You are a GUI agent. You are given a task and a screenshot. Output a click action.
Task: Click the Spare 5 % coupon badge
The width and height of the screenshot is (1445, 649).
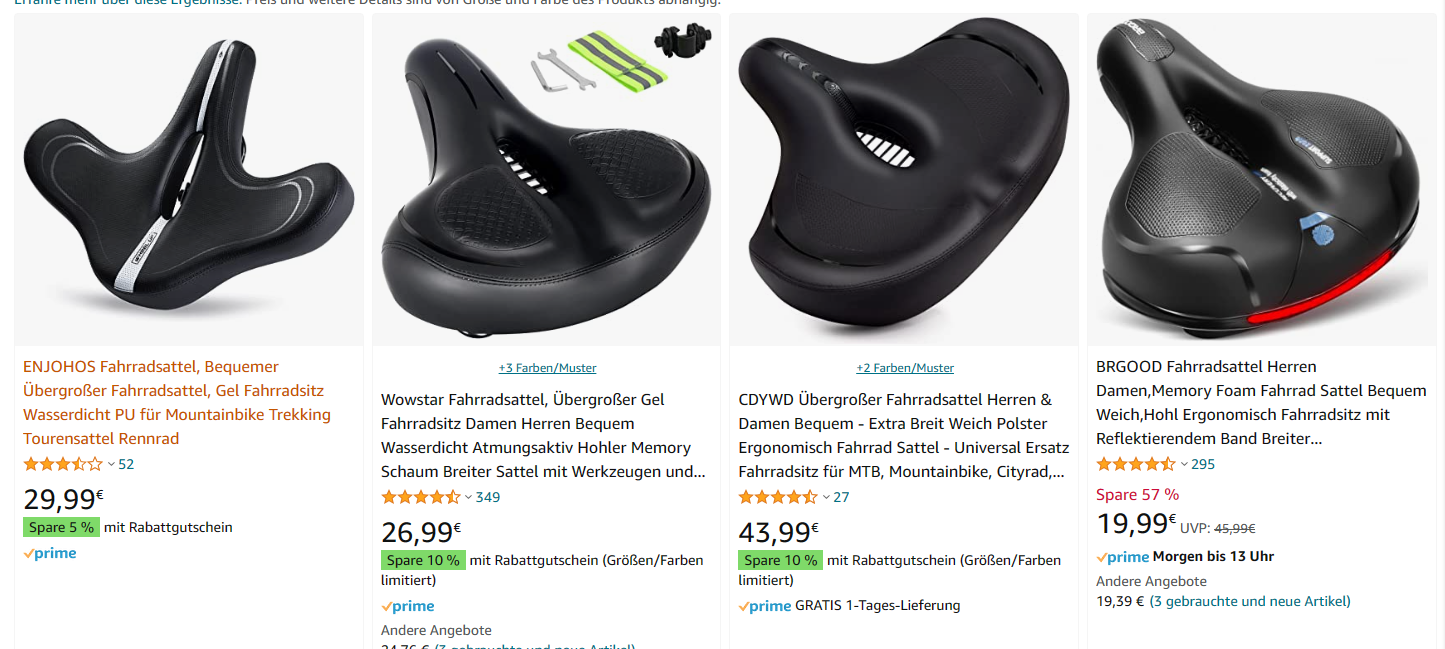pyautogui.click(x=61, y=527)
